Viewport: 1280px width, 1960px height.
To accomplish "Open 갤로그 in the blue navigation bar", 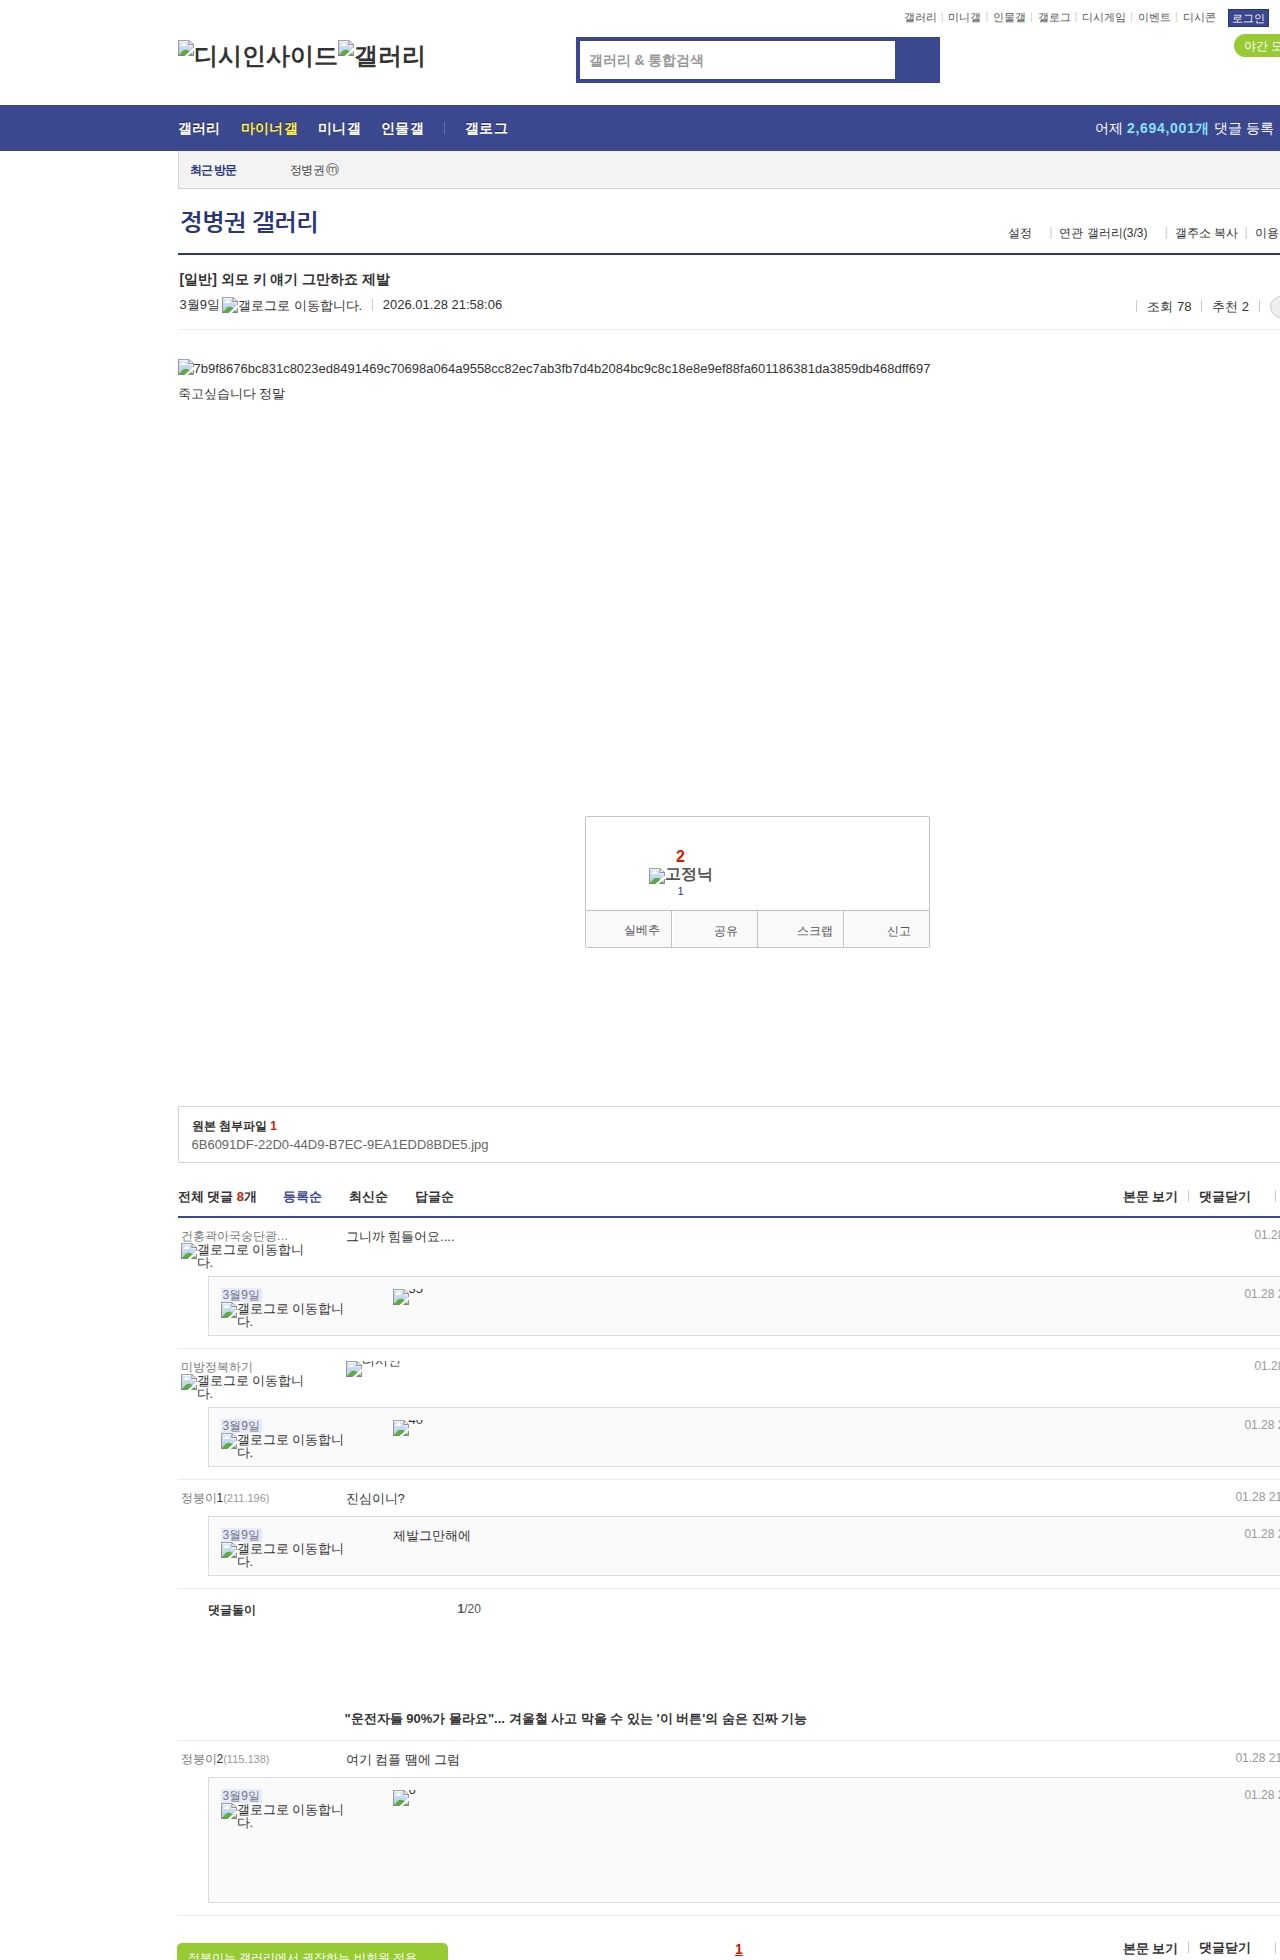I will pyautogui.click(x=486, y=128).
